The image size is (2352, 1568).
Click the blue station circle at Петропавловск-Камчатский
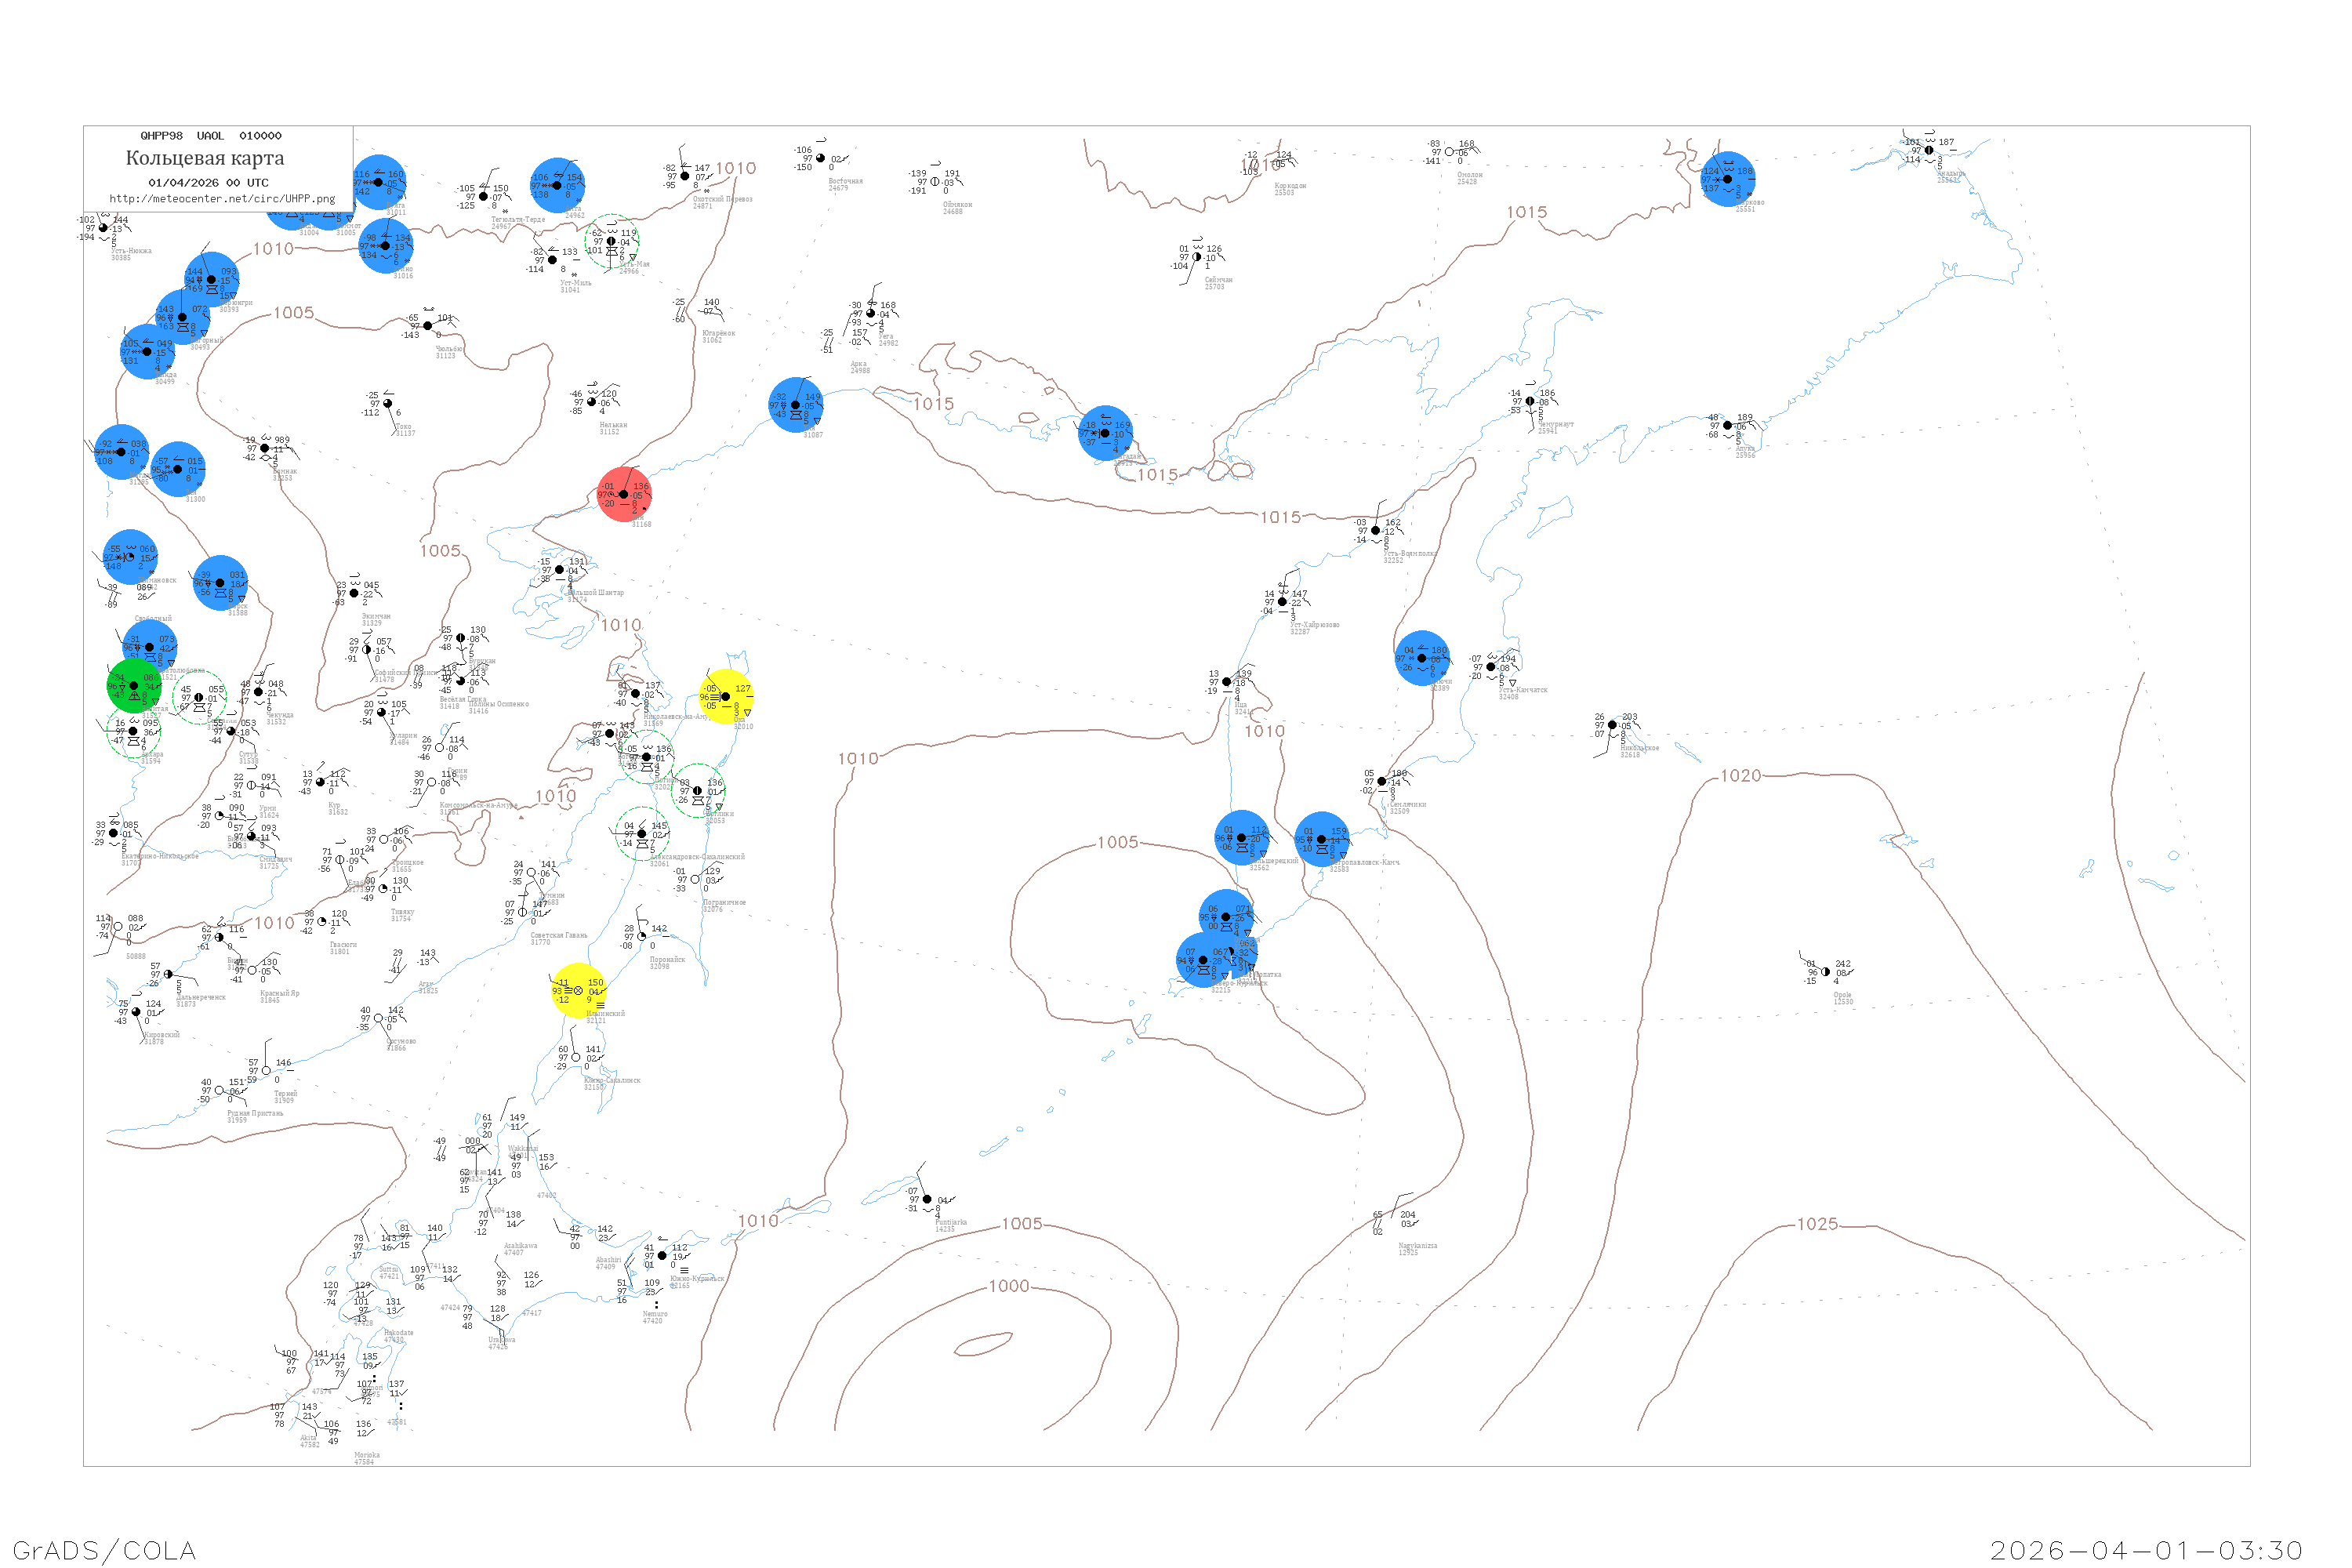coord(1322,839)
